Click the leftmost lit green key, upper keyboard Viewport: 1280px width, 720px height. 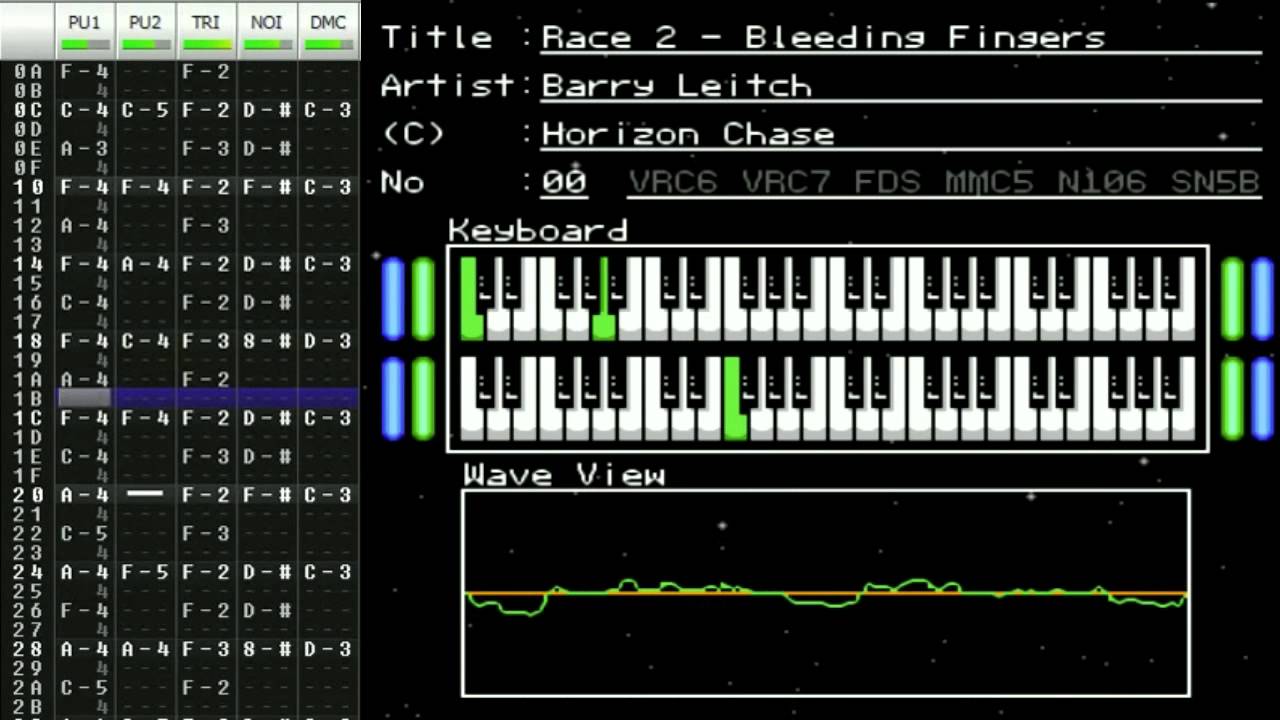[471, 299]
